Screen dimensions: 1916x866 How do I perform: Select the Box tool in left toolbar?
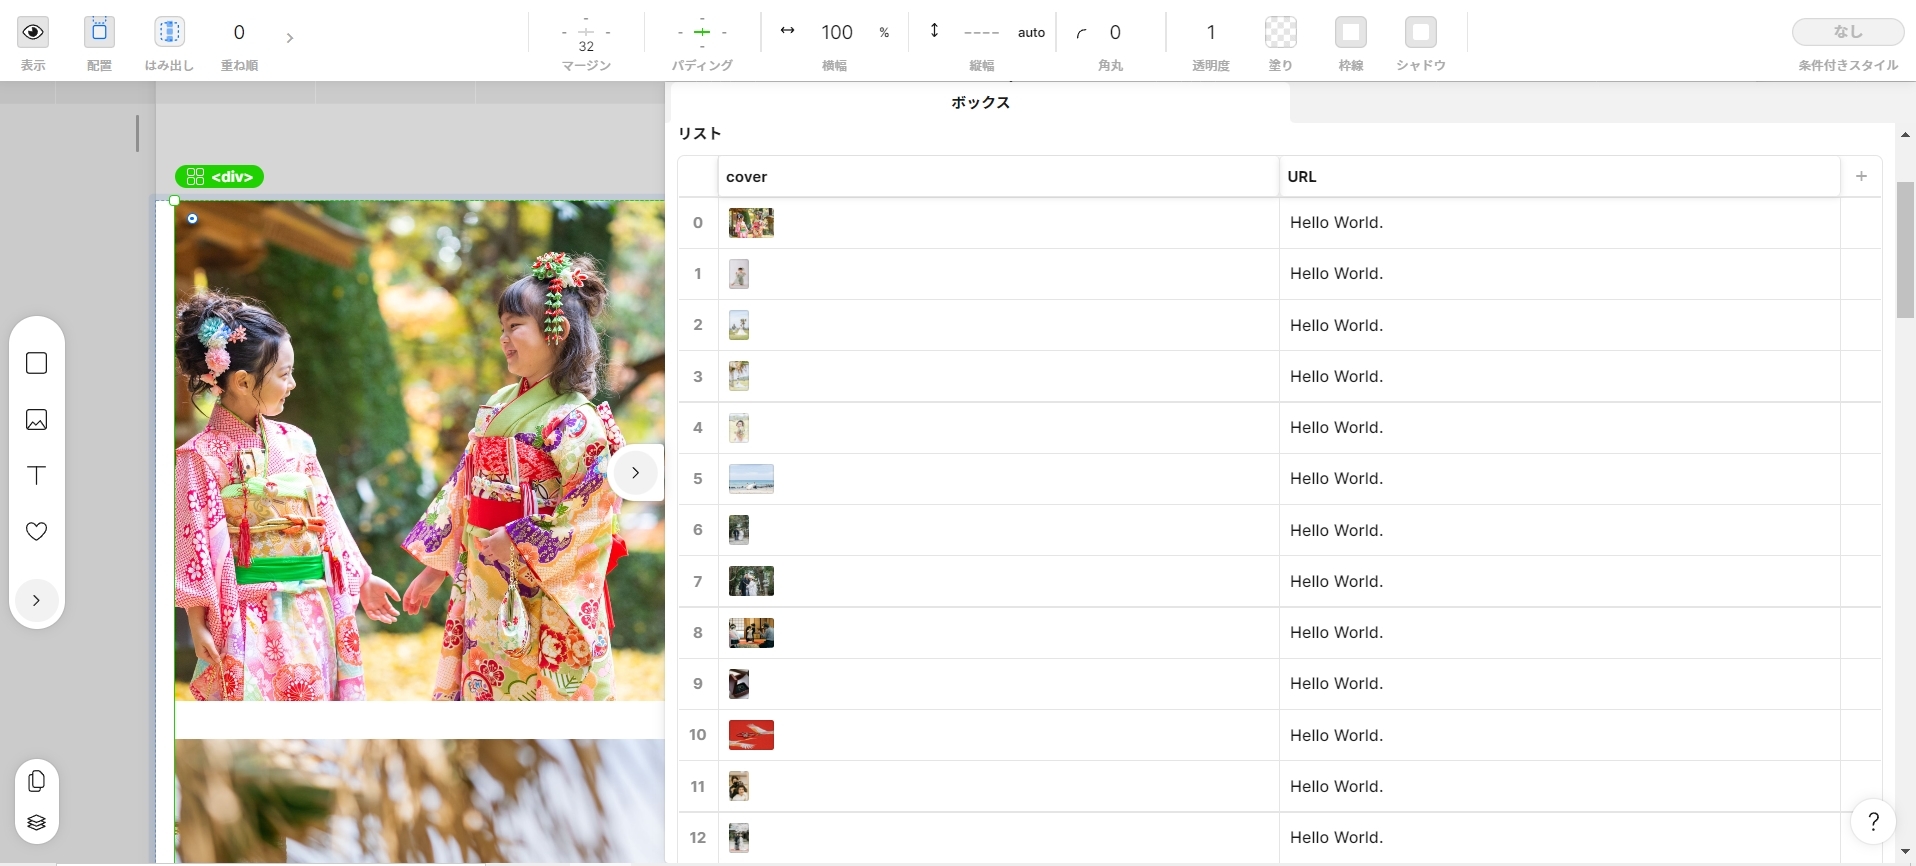coord(36,363)
